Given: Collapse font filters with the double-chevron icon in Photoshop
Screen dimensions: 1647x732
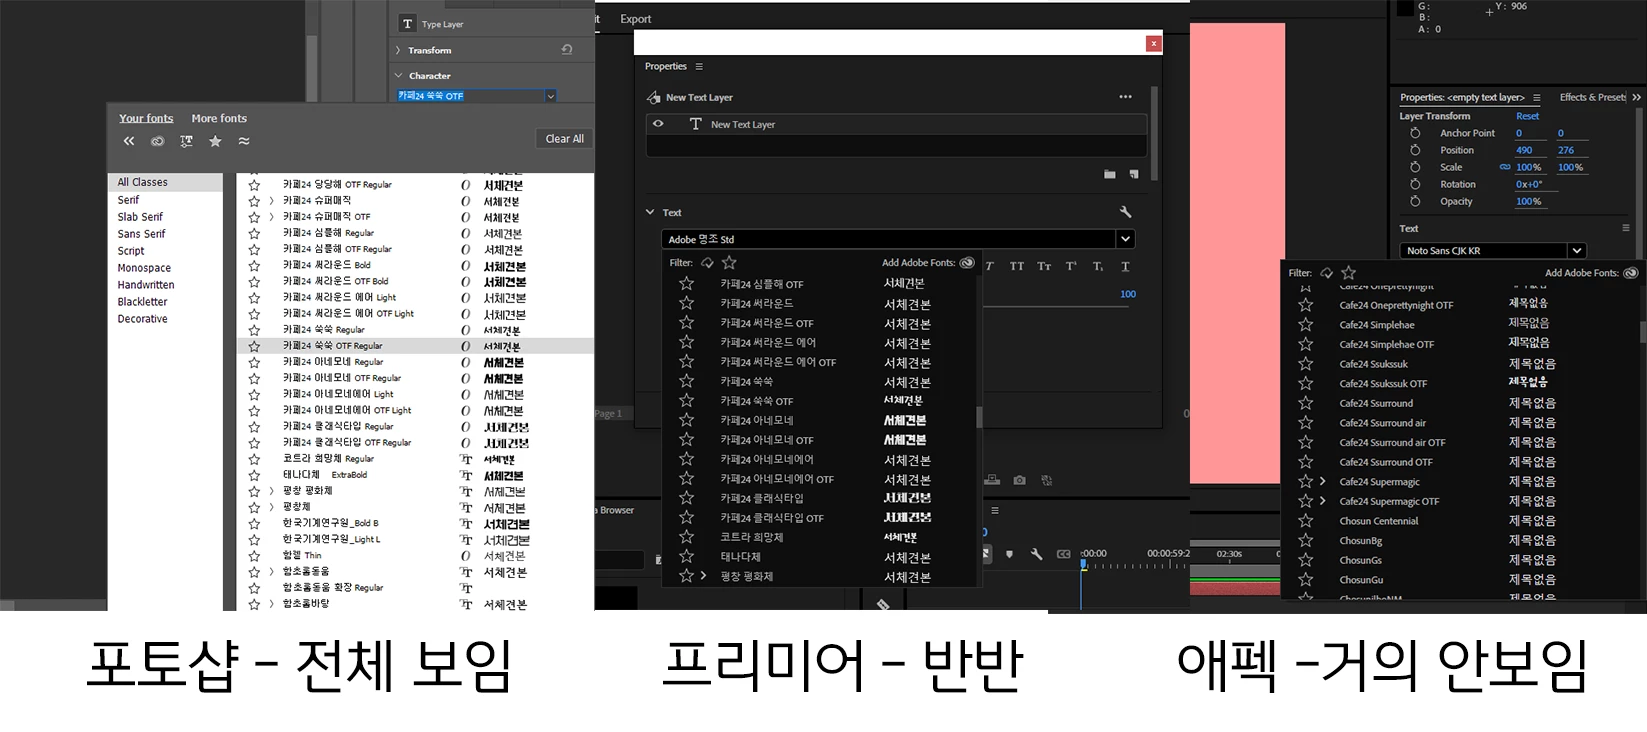Looking at the screenshot, I should [x=129, y=141].
